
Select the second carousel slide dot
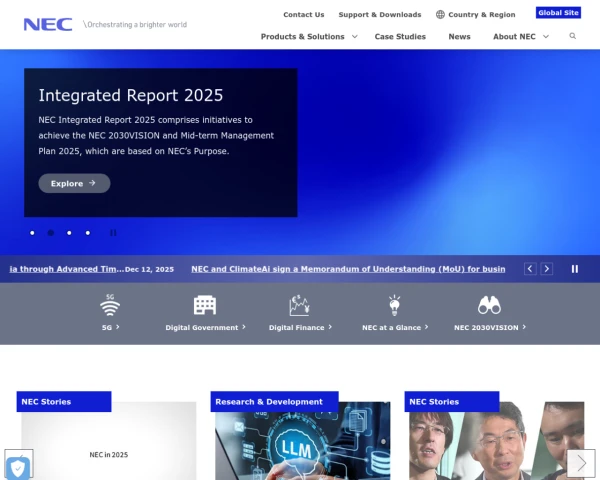[51, 233]
